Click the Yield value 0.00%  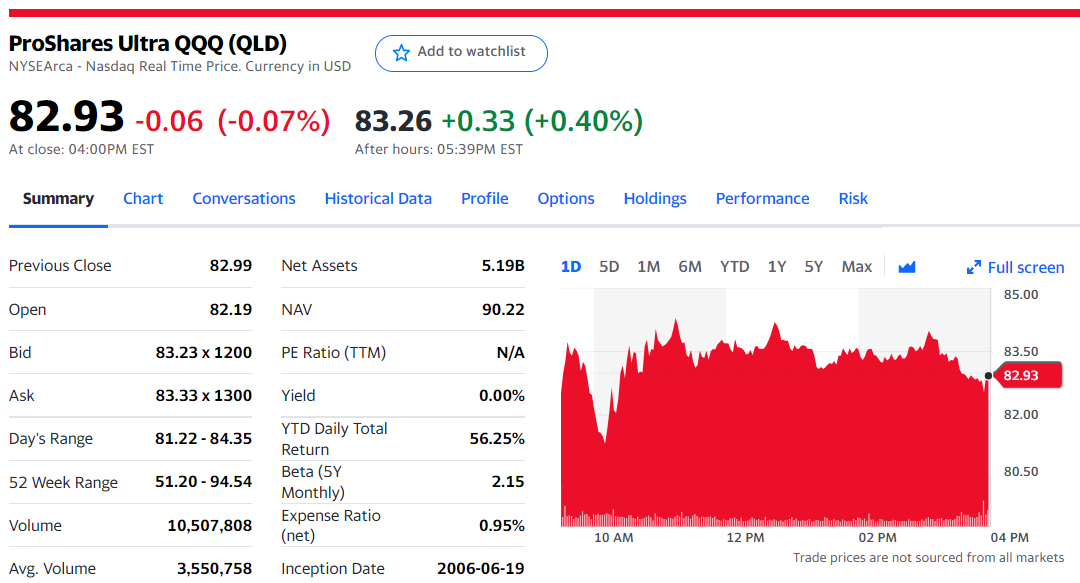(501, 396)
